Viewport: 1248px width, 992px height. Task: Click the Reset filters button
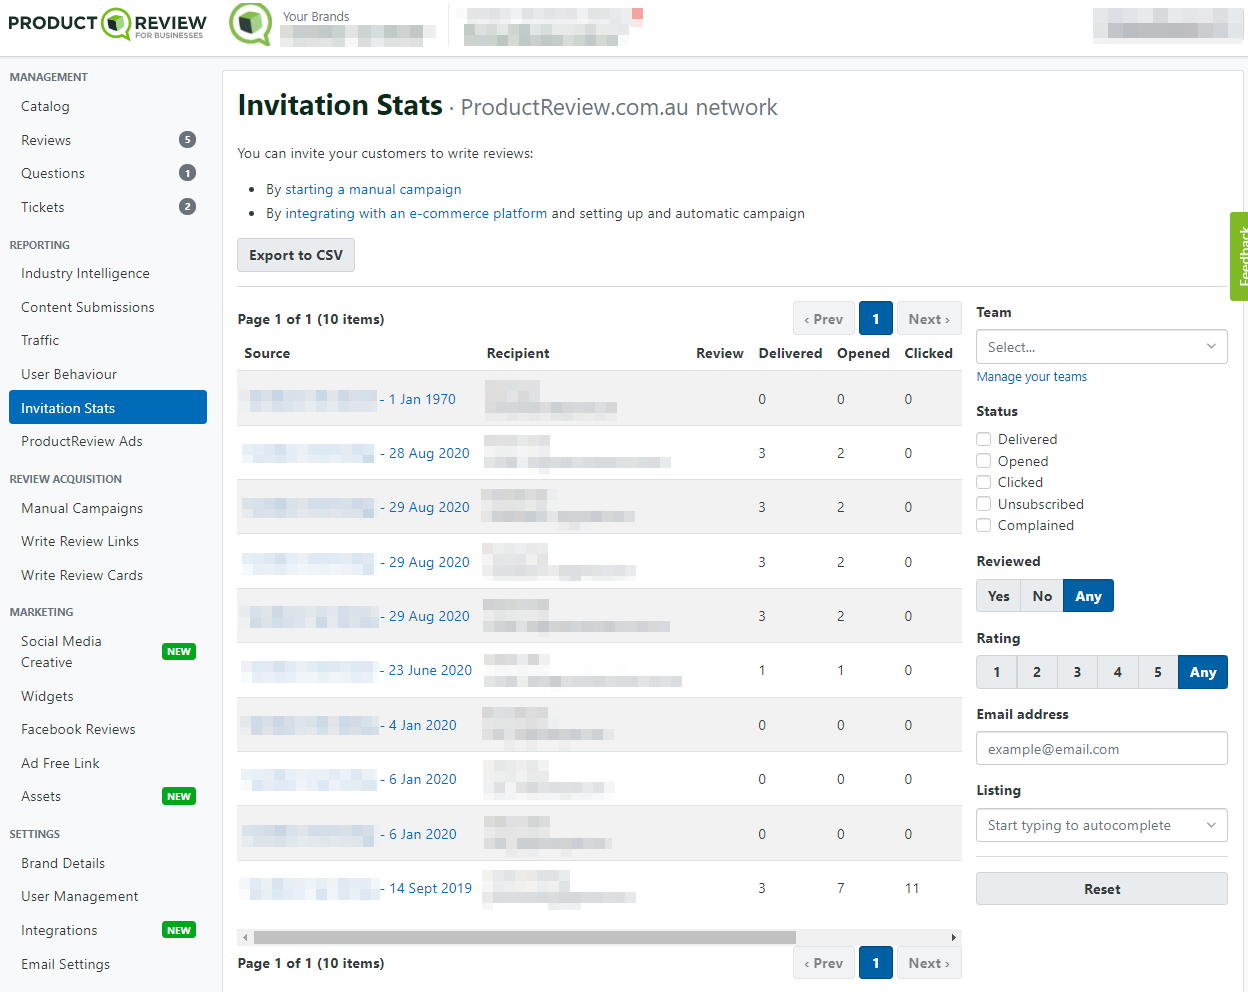point(1102,889)
